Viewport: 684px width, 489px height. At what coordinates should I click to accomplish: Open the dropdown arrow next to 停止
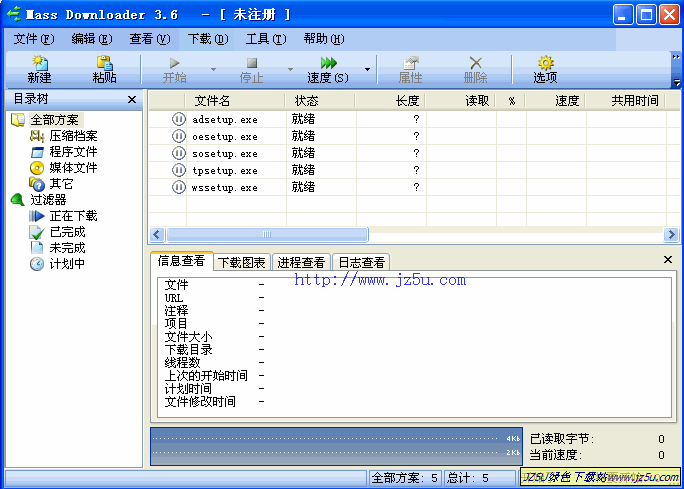click(x=290, y=69)
